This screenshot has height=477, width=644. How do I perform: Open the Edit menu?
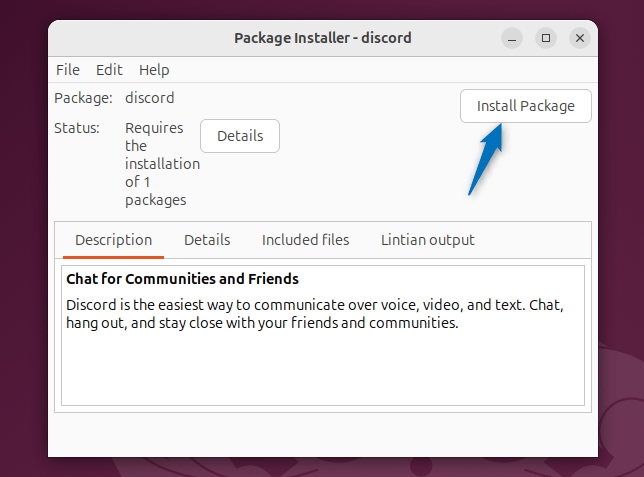[109, 70]
